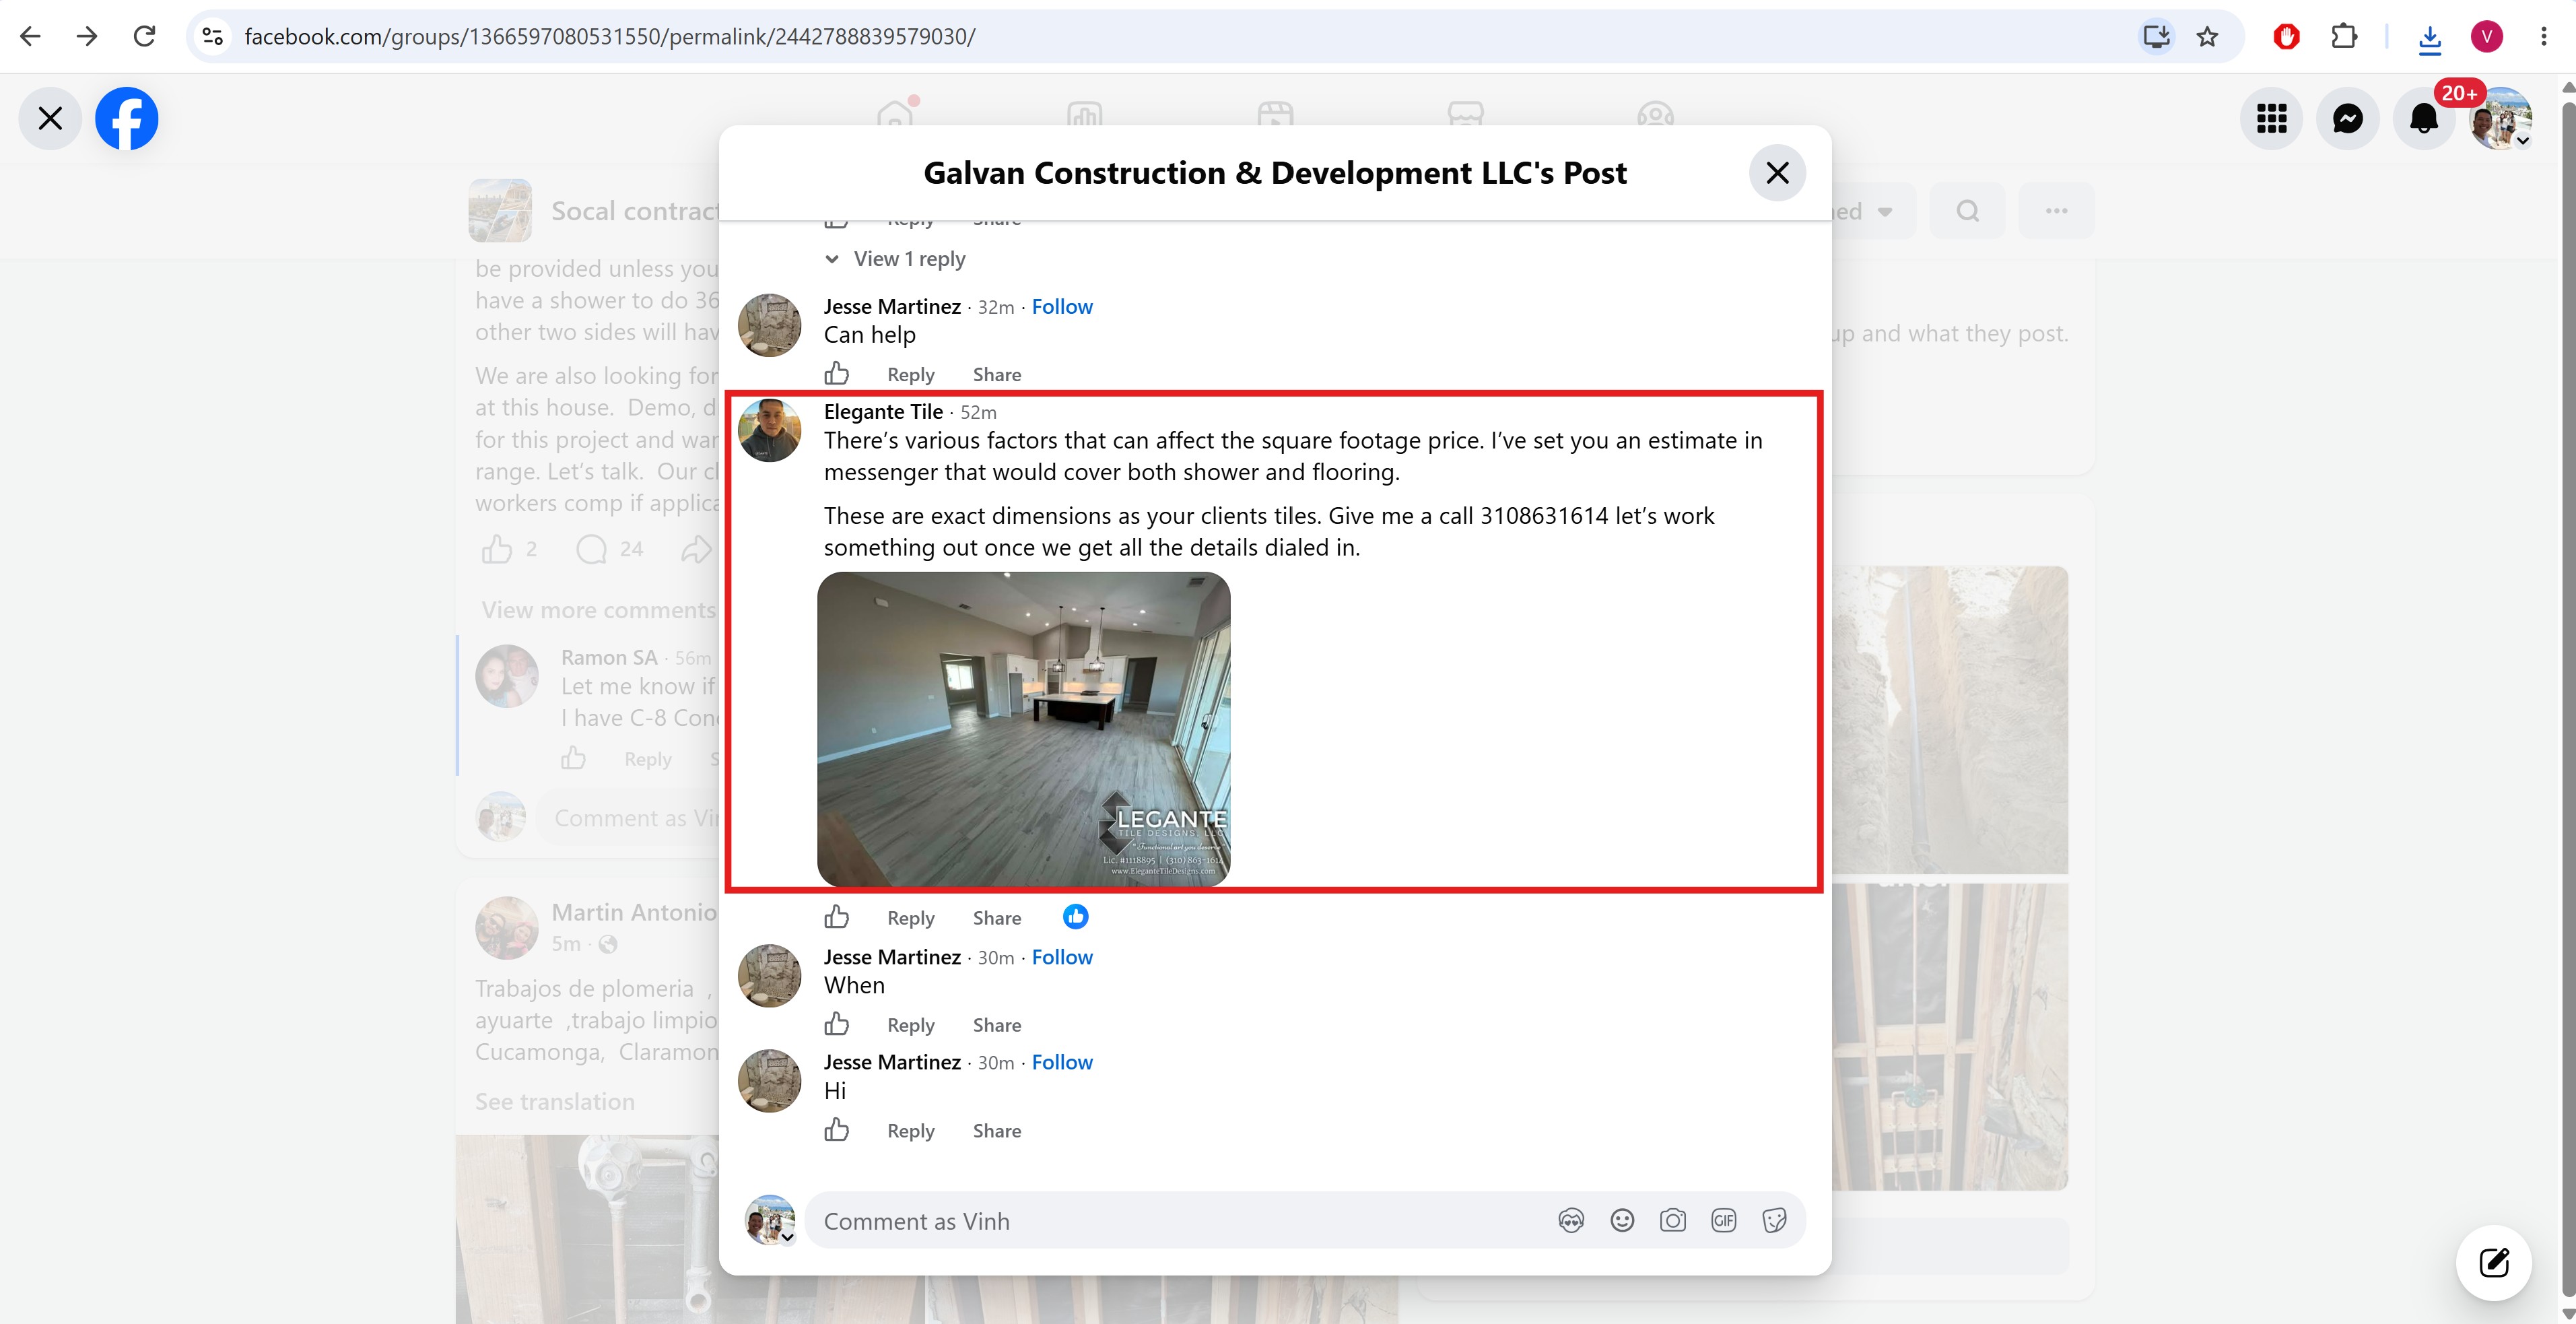This screenshot has height=1324, width=2576.
Task: Reply to the Elegante Tile comment
Action: [911, 918]
